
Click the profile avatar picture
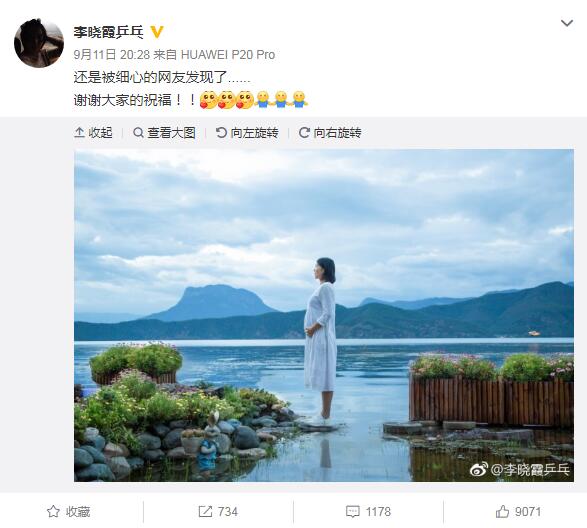coord(39,43)
